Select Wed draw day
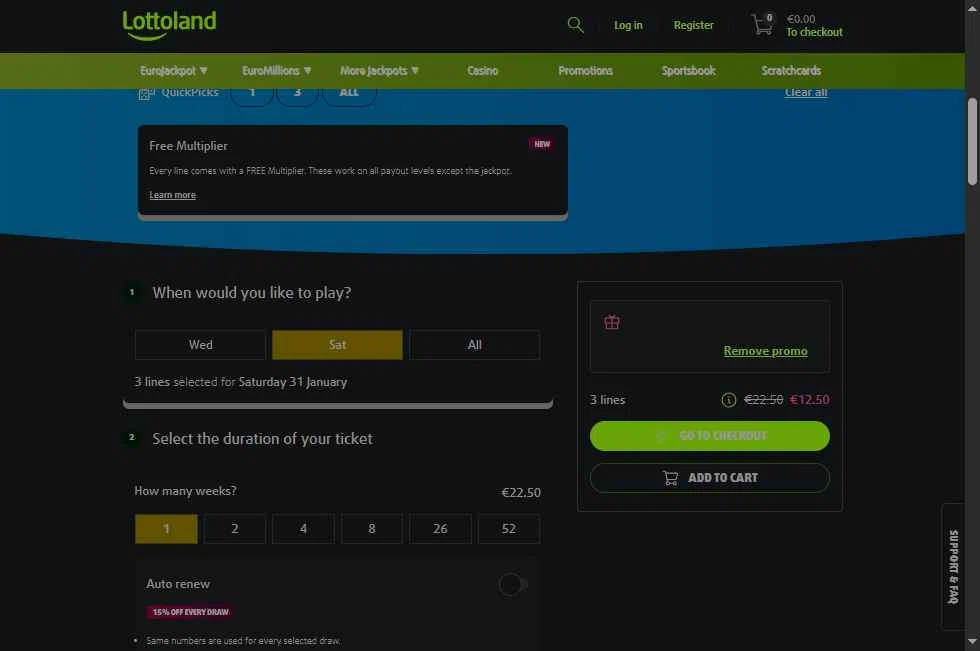Viewport: 980px width, 651px height. (201, 345)
